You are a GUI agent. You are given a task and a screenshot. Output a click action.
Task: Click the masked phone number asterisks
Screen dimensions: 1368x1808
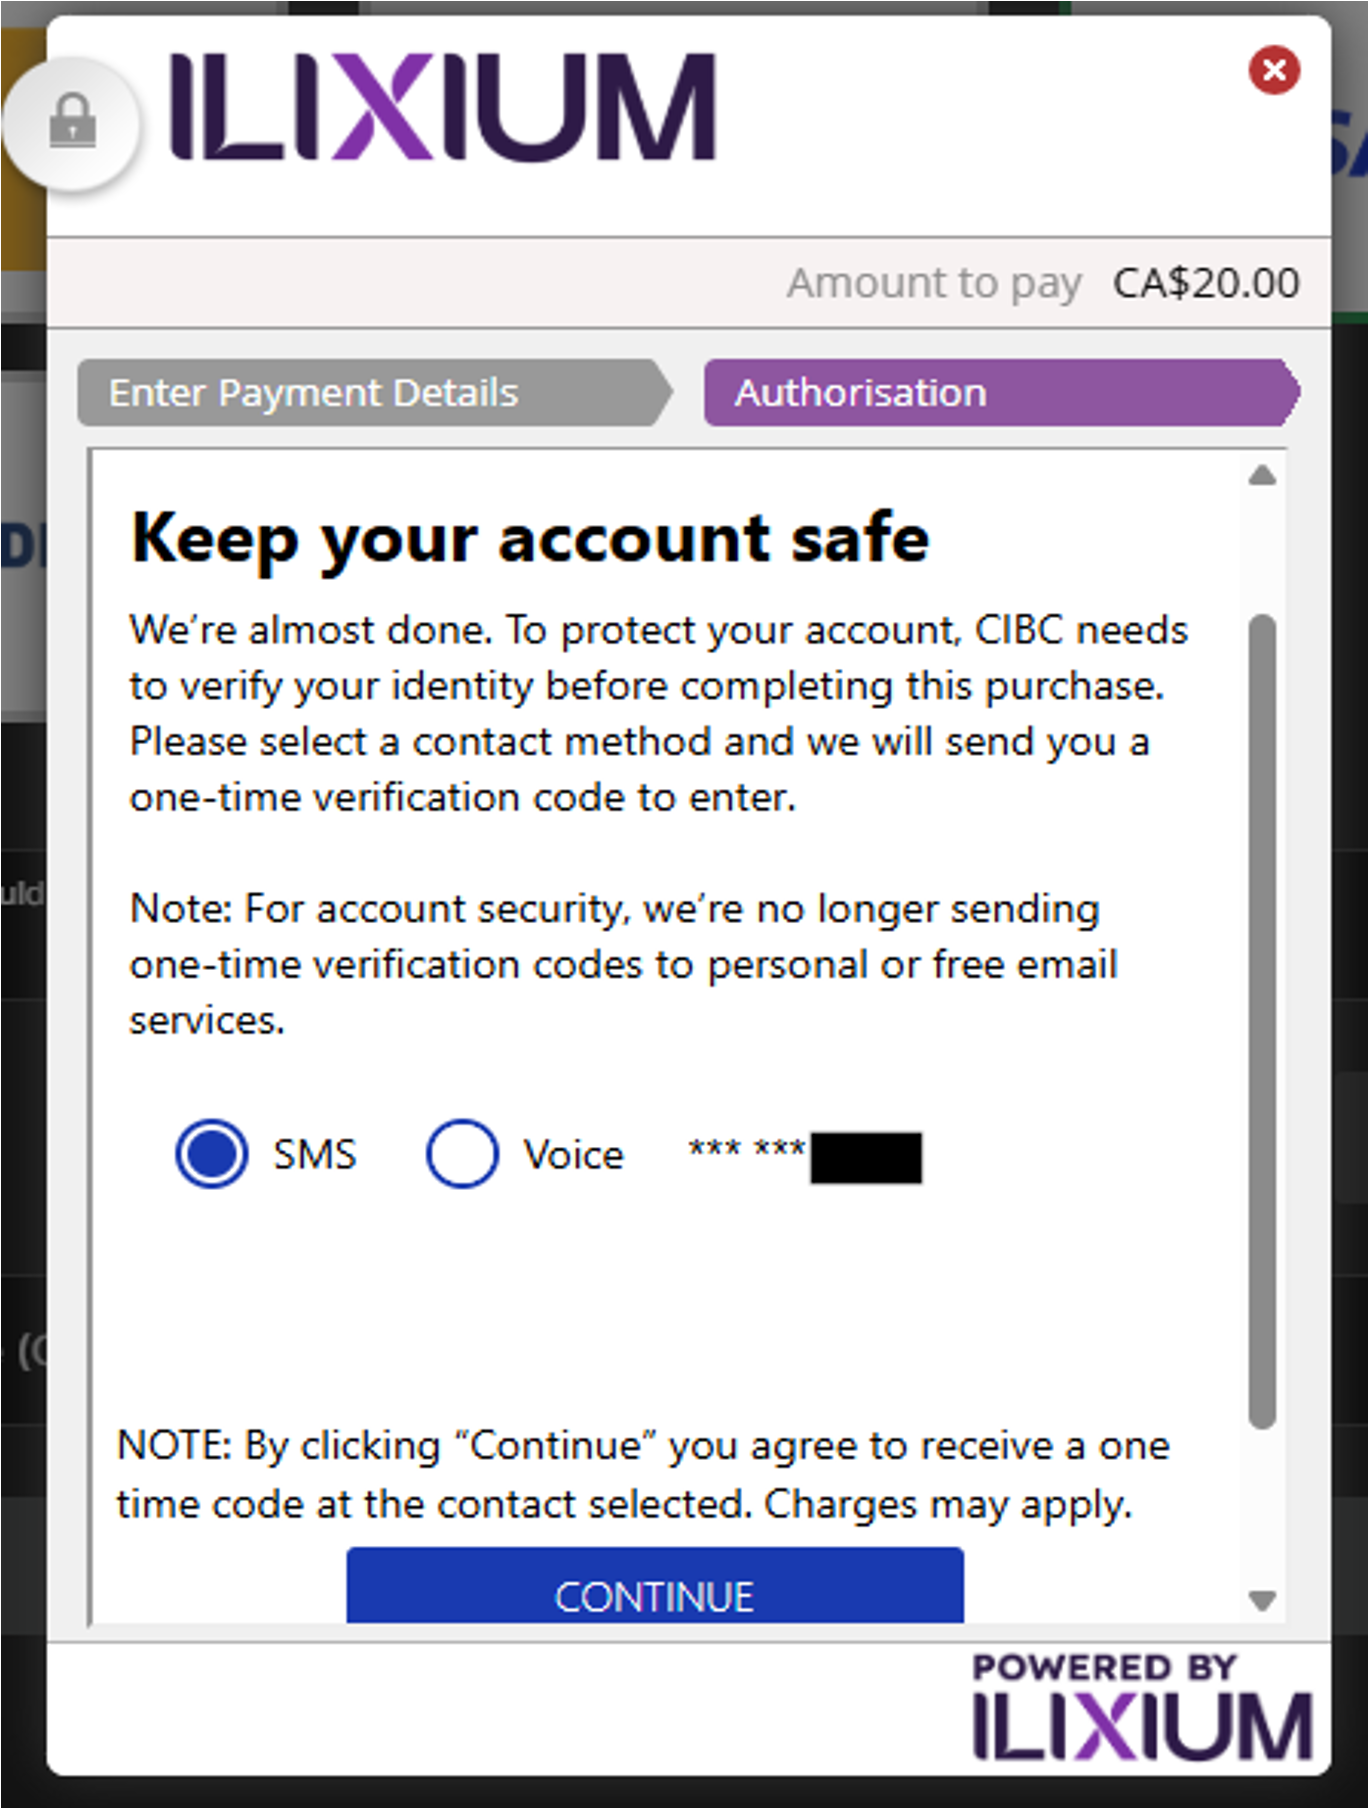tap(746, 1151)
